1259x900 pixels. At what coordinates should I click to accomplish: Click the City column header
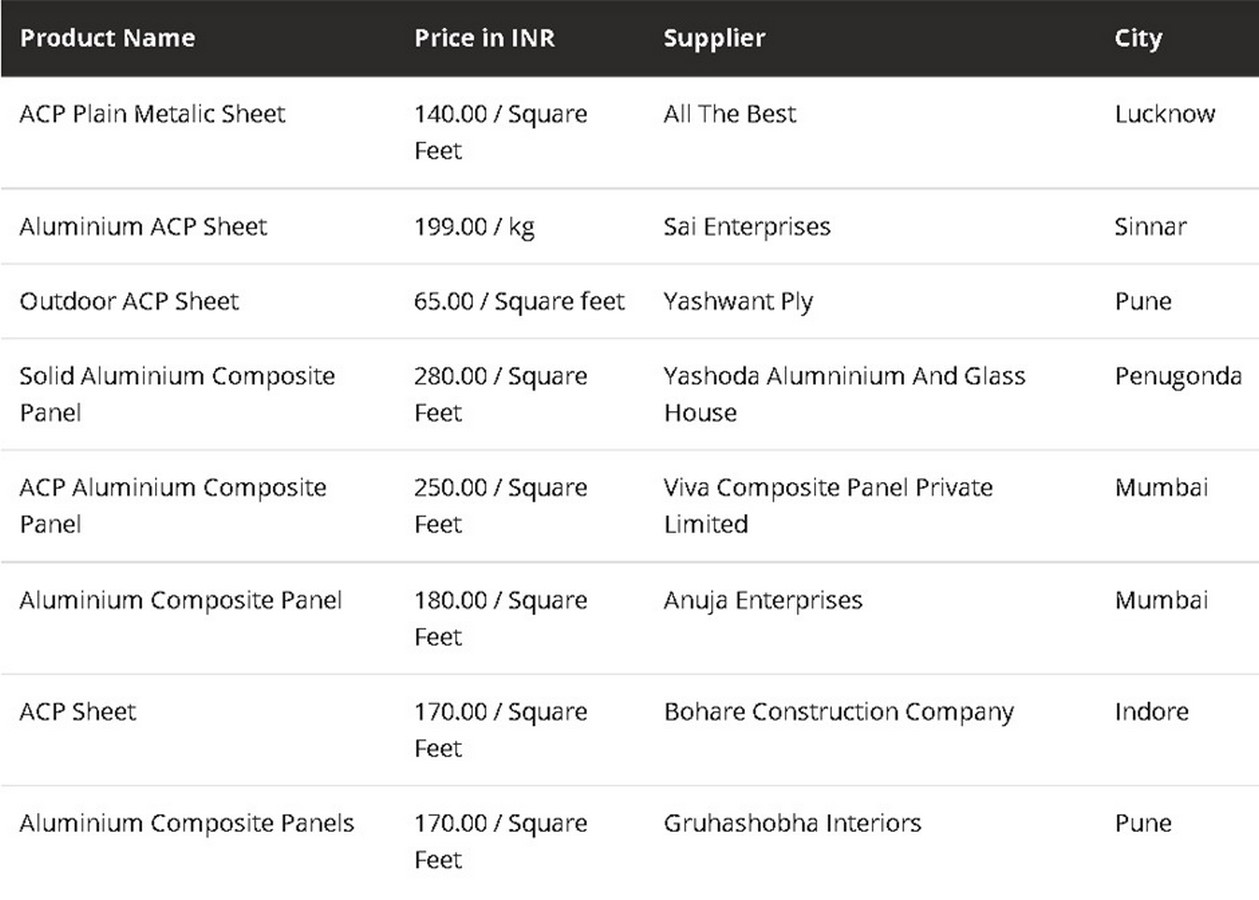tap(1138, 38)
